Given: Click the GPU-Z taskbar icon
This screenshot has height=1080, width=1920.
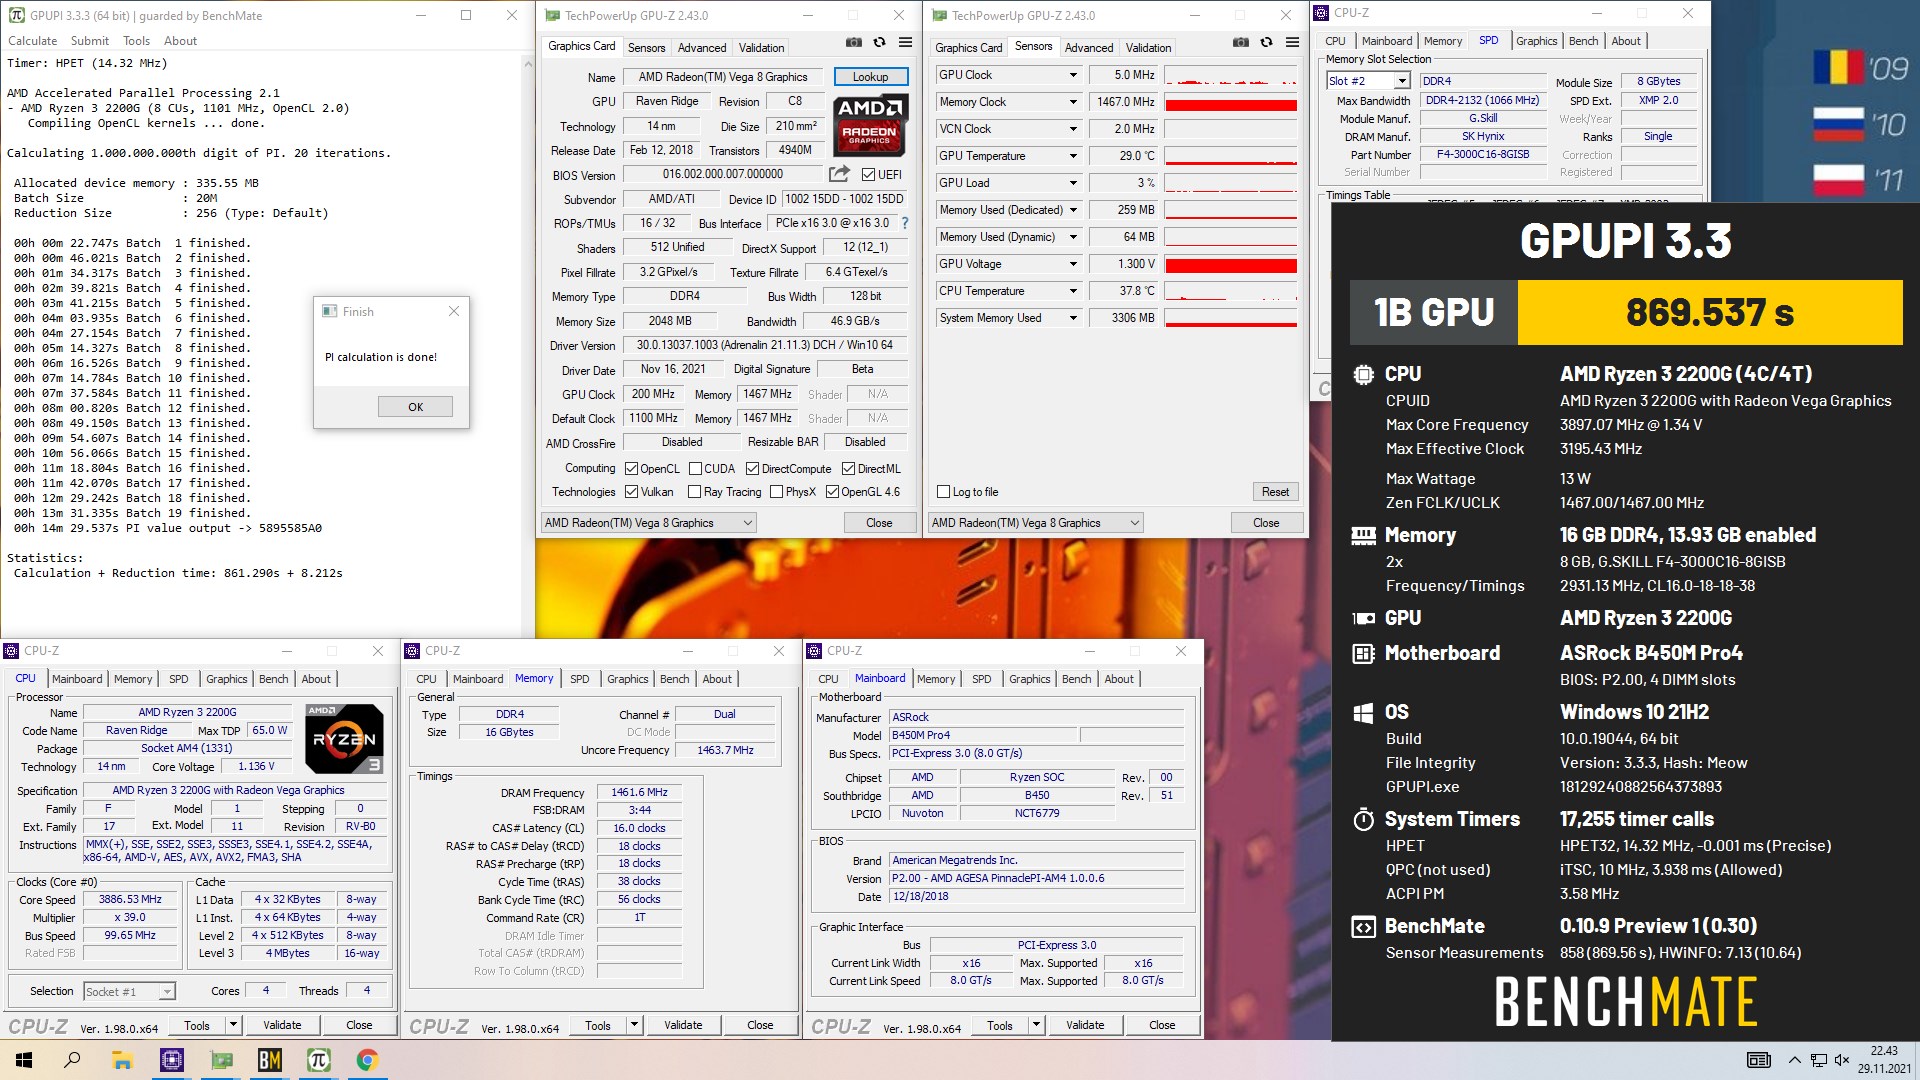Looking at the screenshot, I should coord(220,1060).
